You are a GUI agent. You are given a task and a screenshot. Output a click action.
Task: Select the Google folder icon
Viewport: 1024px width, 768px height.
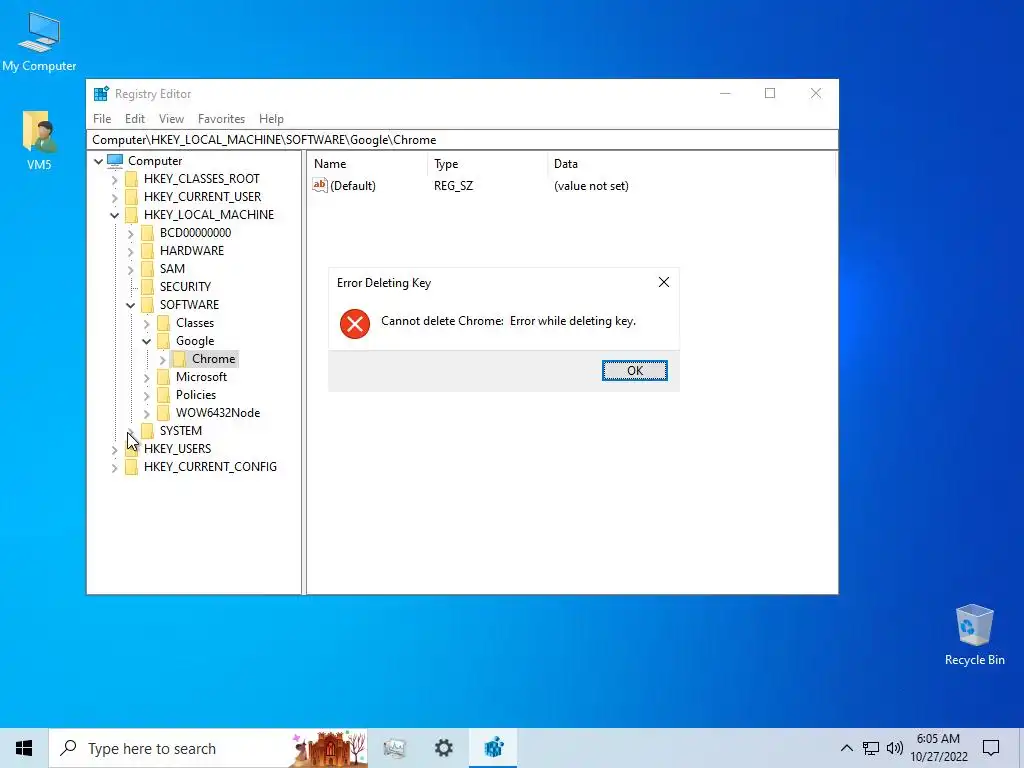point(163,341)
